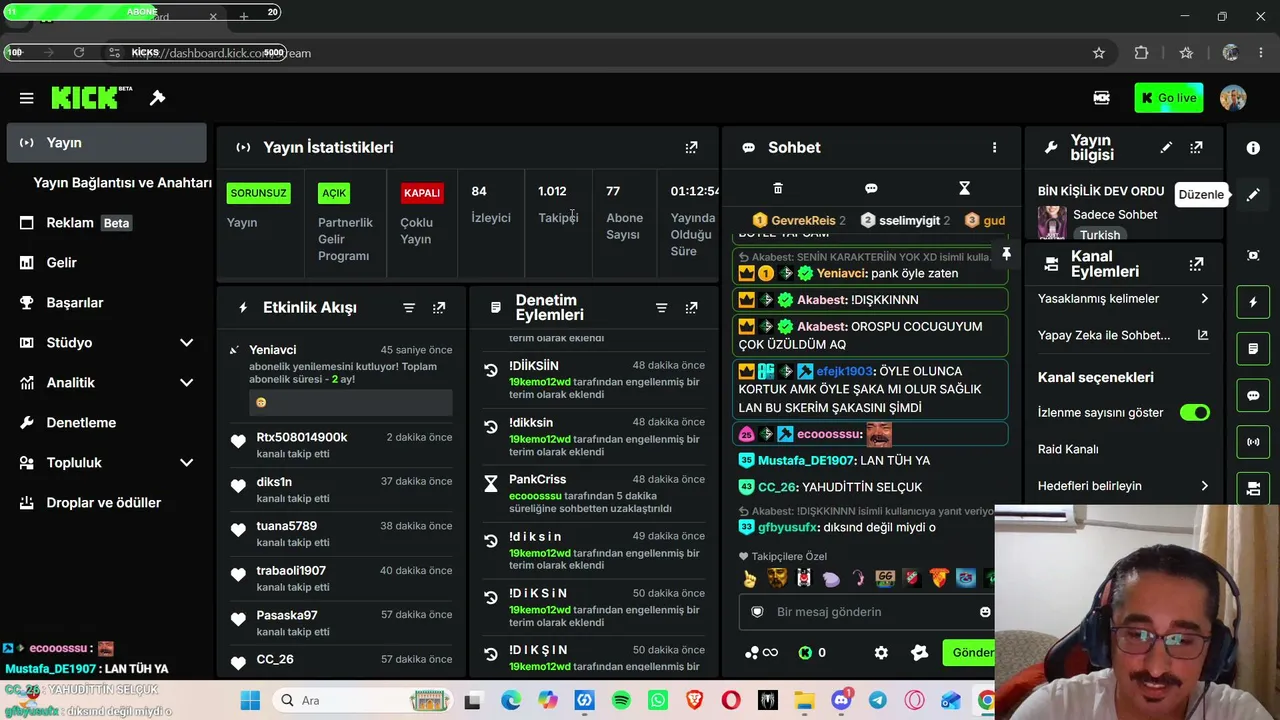This screenshot has height=720, width=1280.
Task: Open Telegram from the taskbar
Action: click(878, 701)
